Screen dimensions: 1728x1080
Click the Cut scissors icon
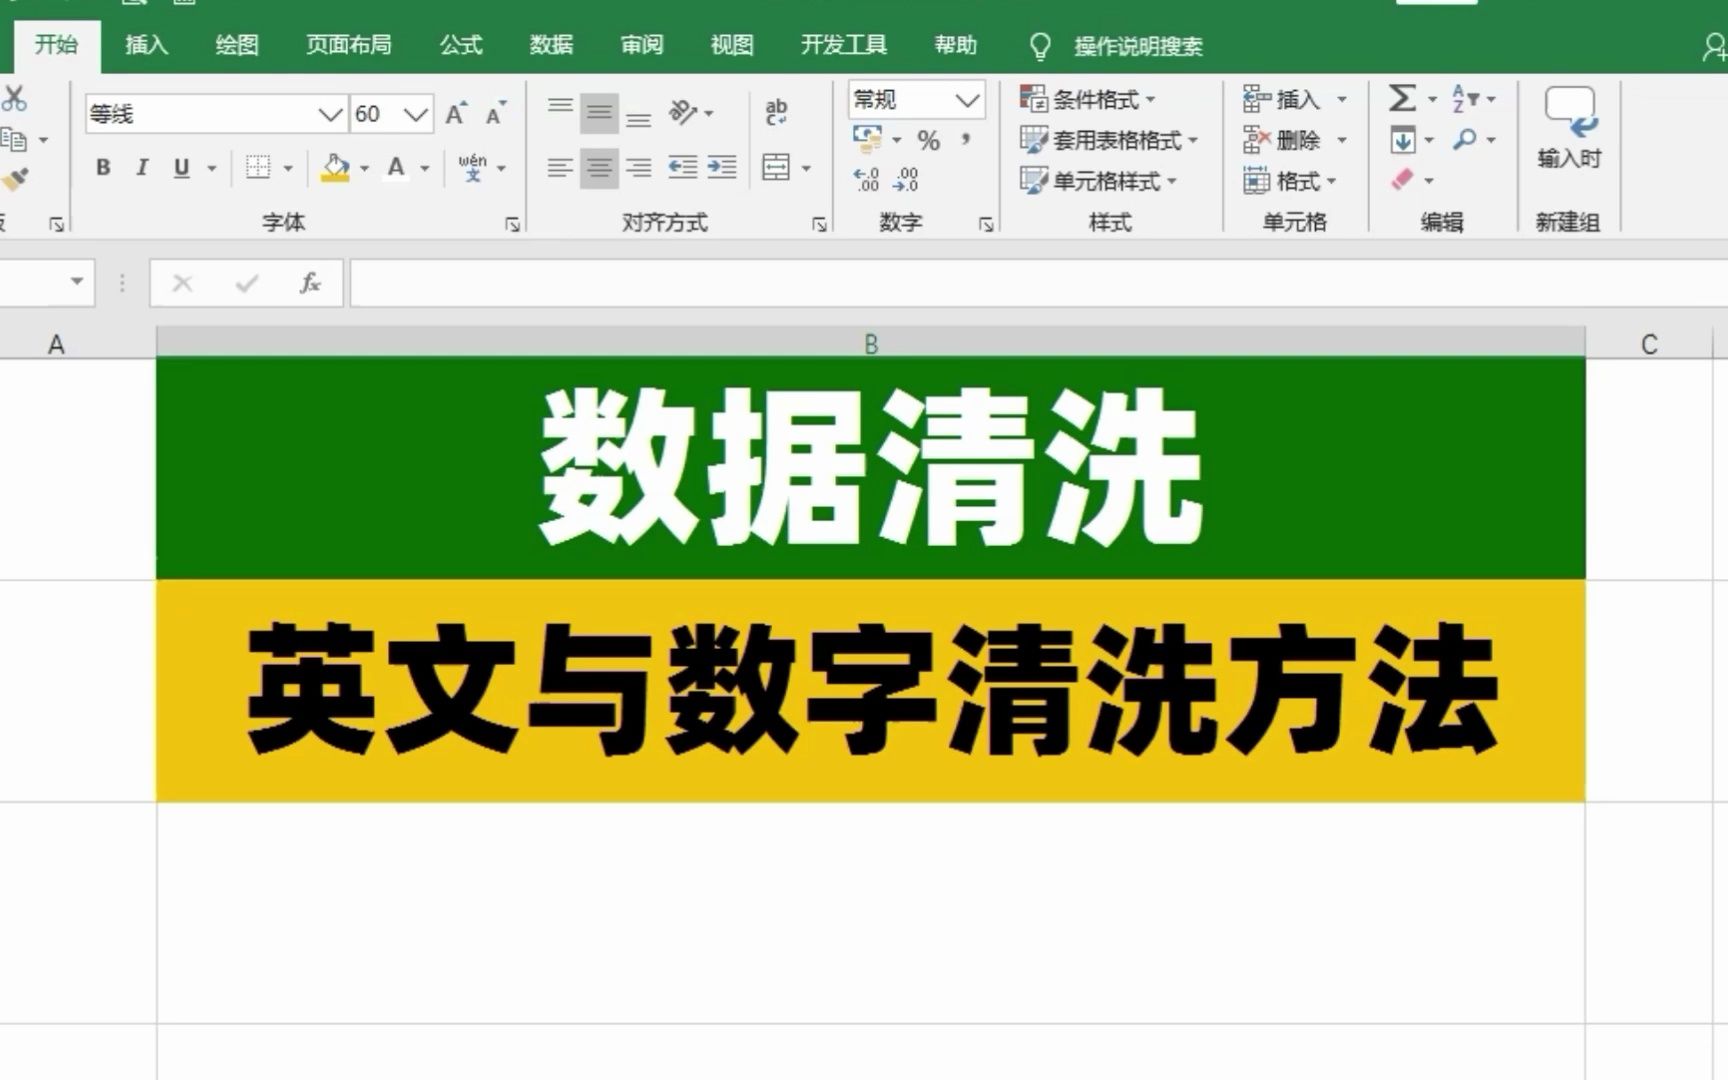click(13, 98)
